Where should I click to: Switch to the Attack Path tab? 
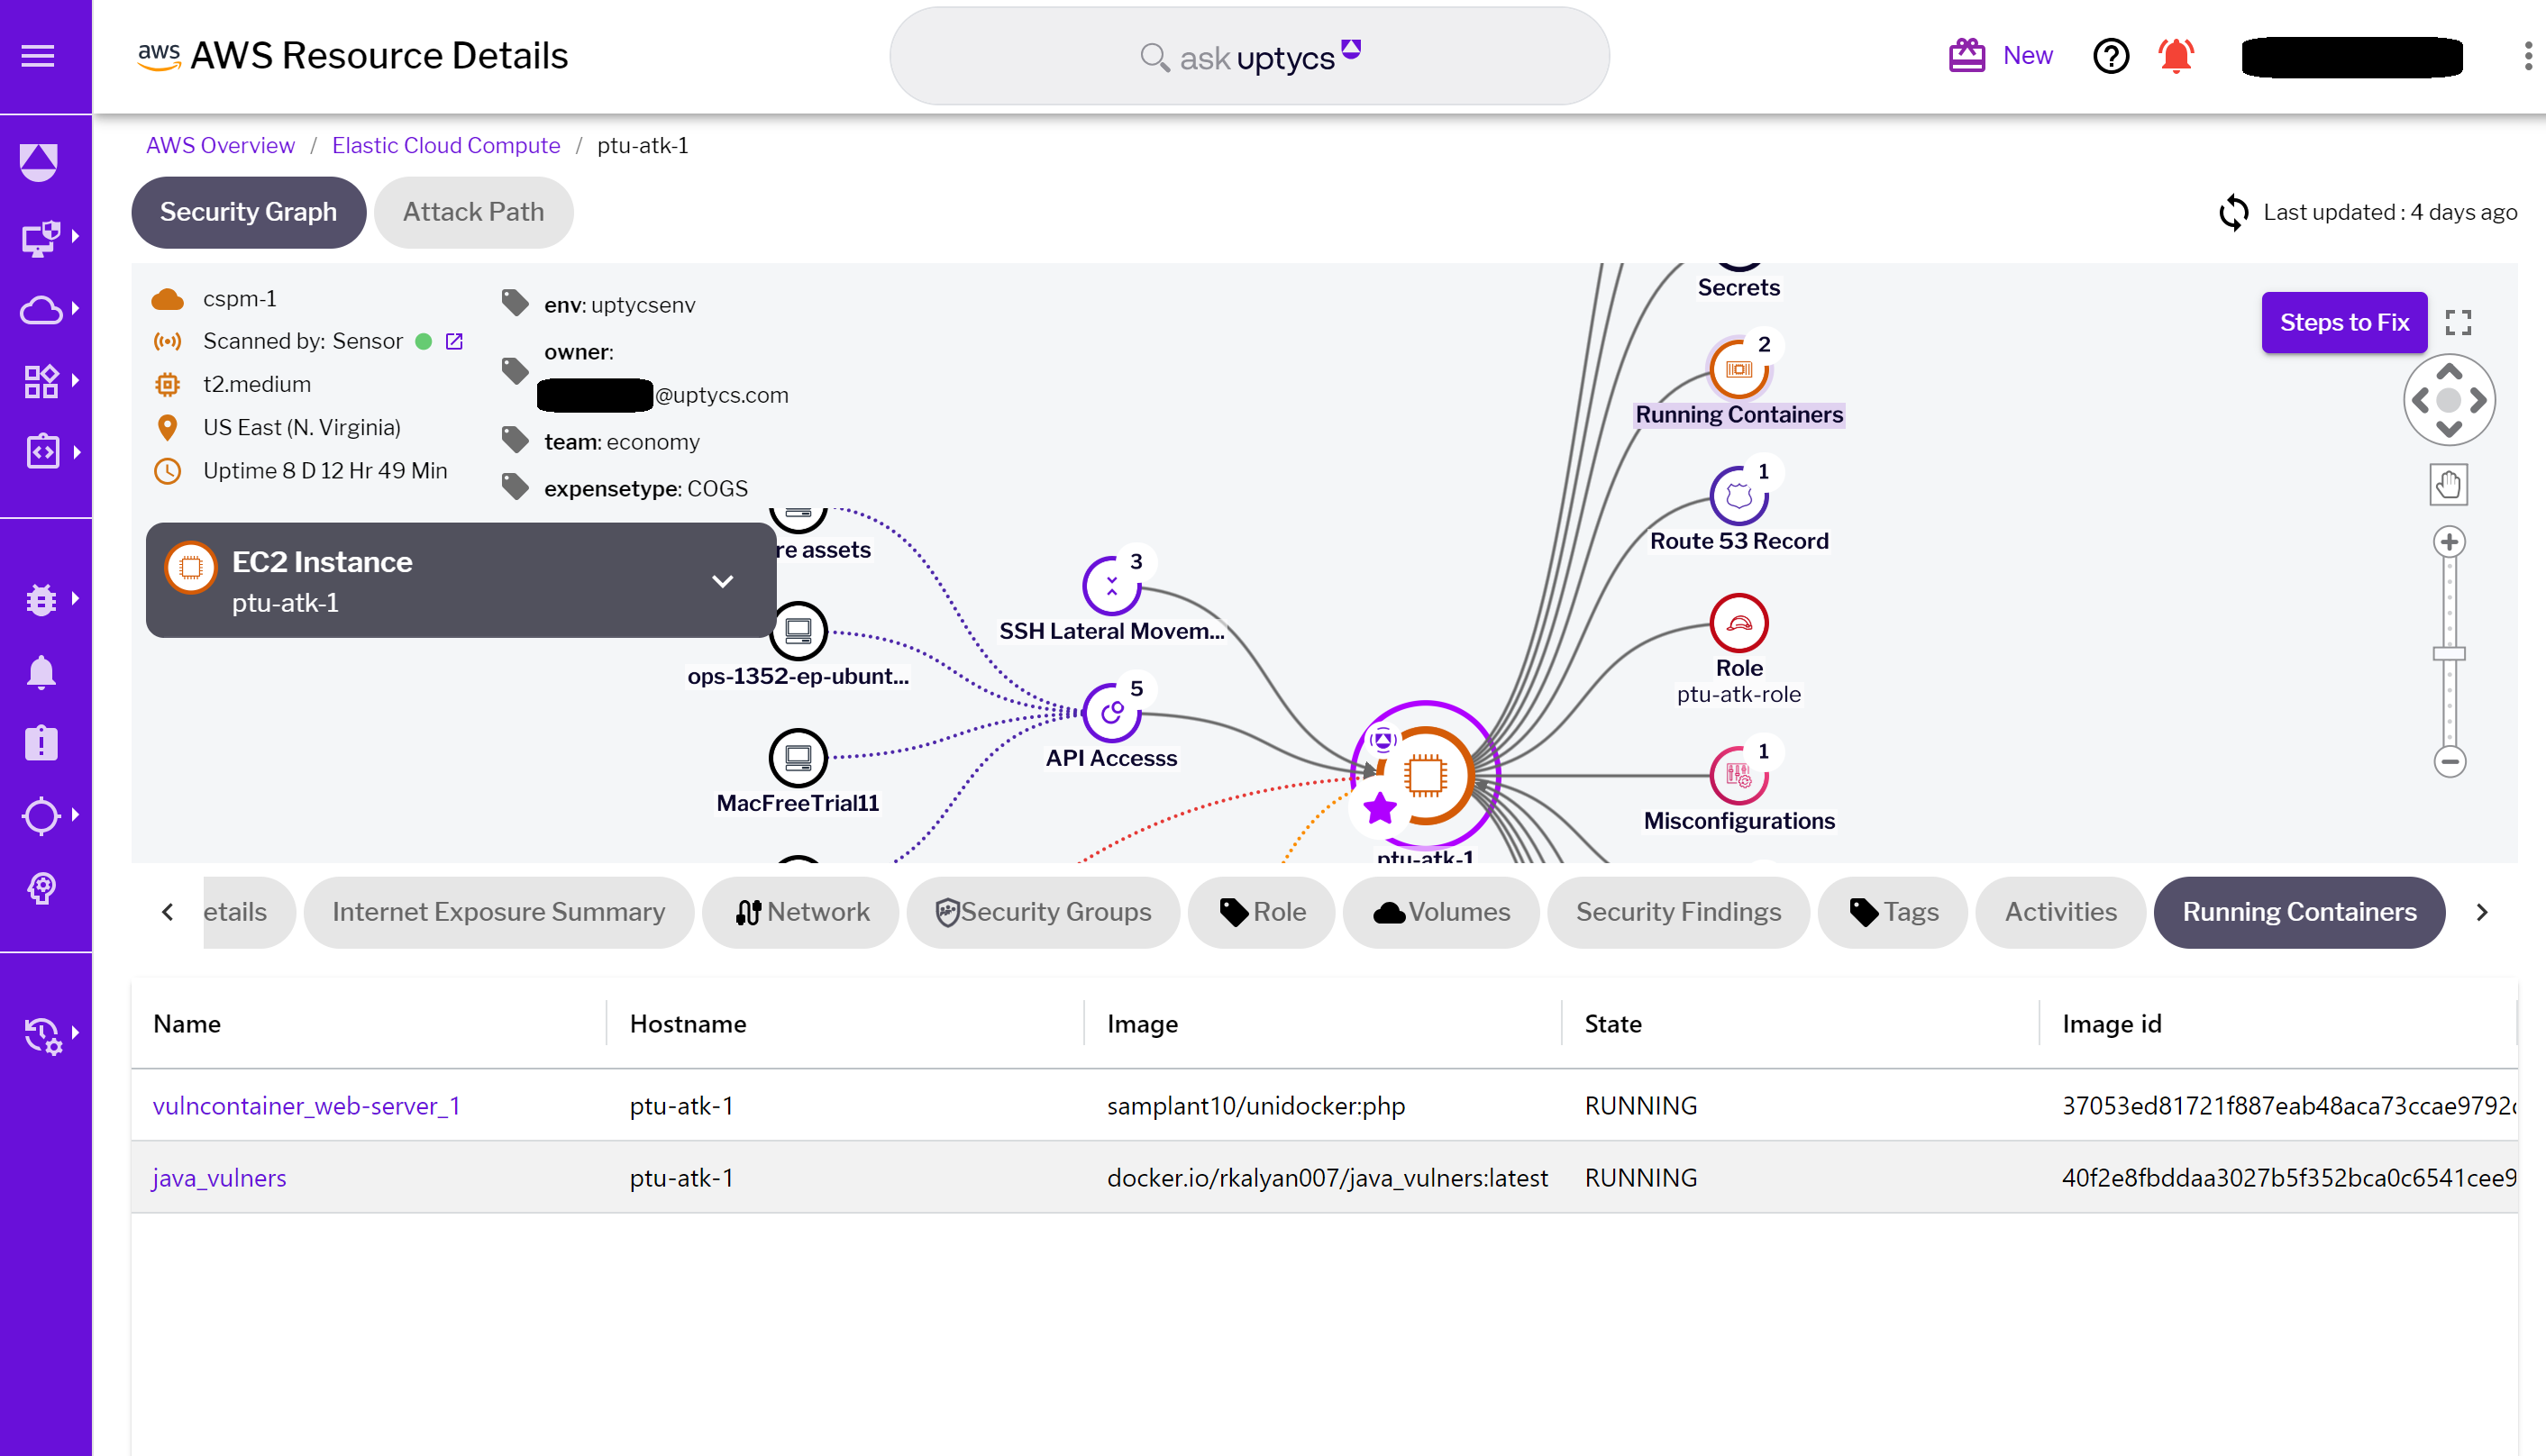(x=473, y=212)
